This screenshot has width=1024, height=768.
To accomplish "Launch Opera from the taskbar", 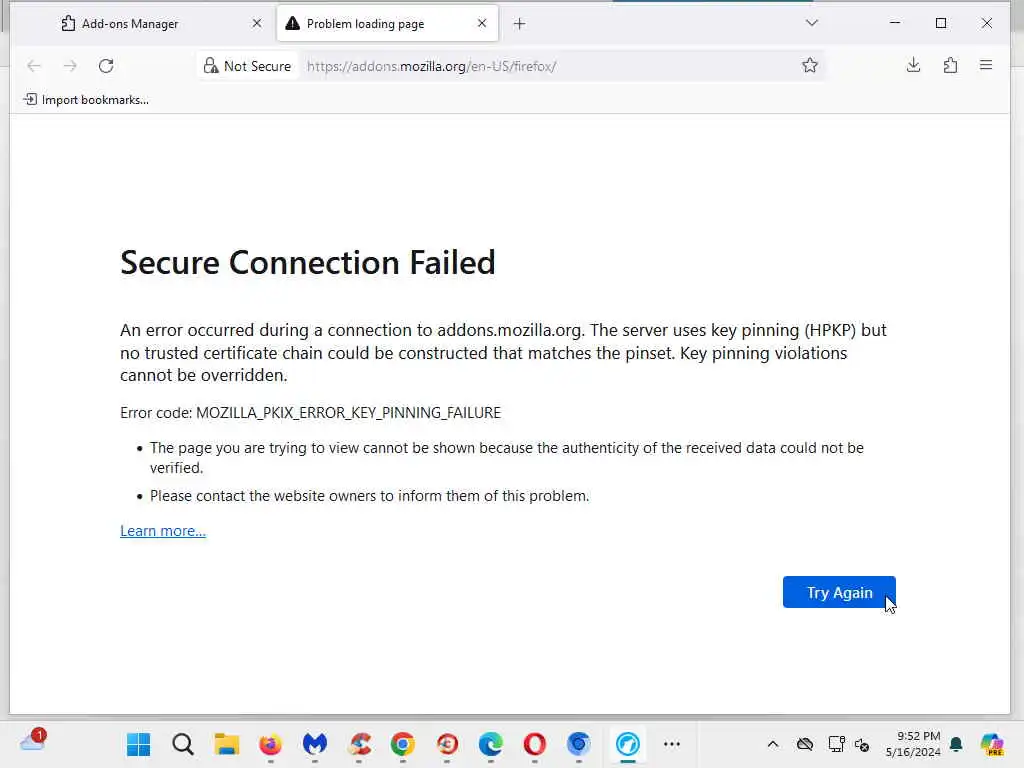I will tap(534, 744).
